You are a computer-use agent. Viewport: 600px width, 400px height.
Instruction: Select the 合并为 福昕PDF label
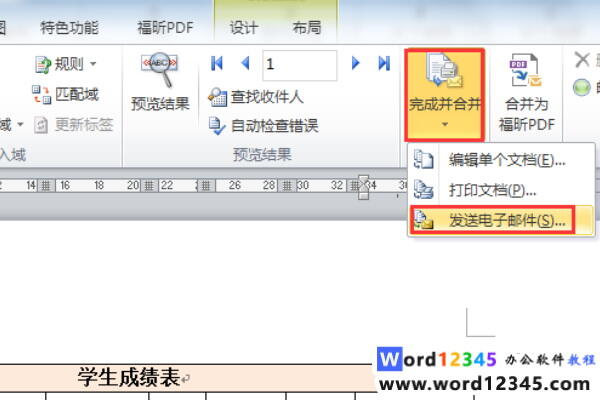point(527,114)
